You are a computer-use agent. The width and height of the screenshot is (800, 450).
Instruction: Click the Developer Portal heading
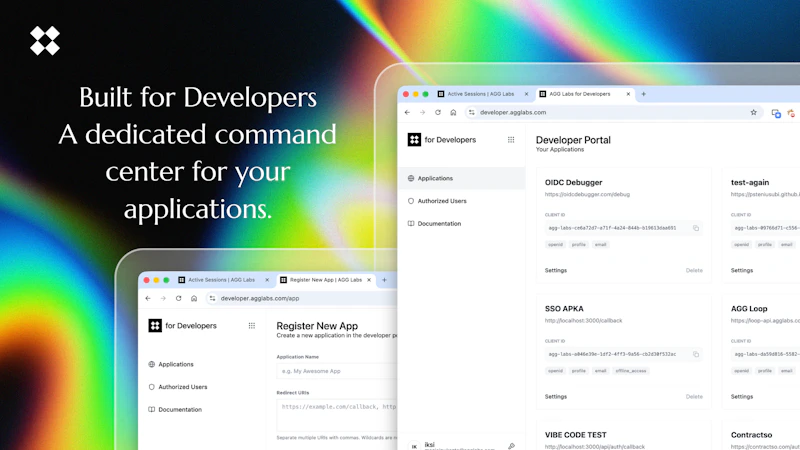coord(573,140)
